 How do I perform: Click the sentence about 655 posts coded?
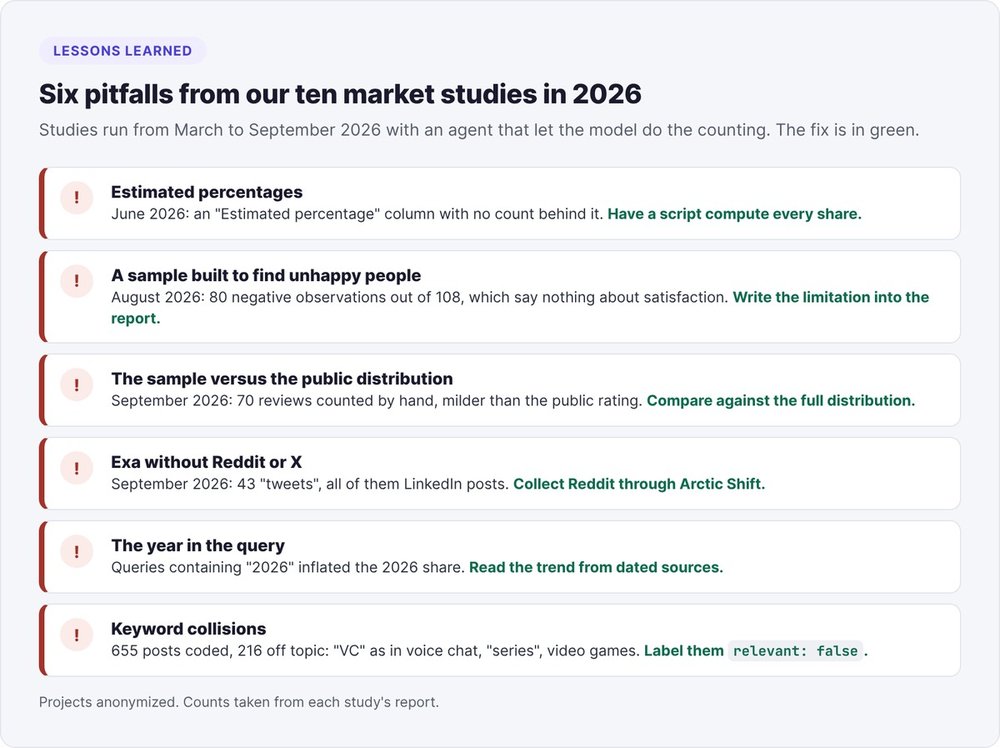[375, 651]
